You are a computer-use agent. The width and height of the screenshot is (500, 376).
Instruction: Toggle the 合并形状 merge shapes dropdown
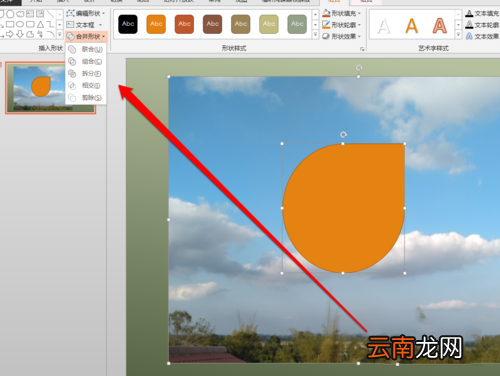(x=86, y=36)
